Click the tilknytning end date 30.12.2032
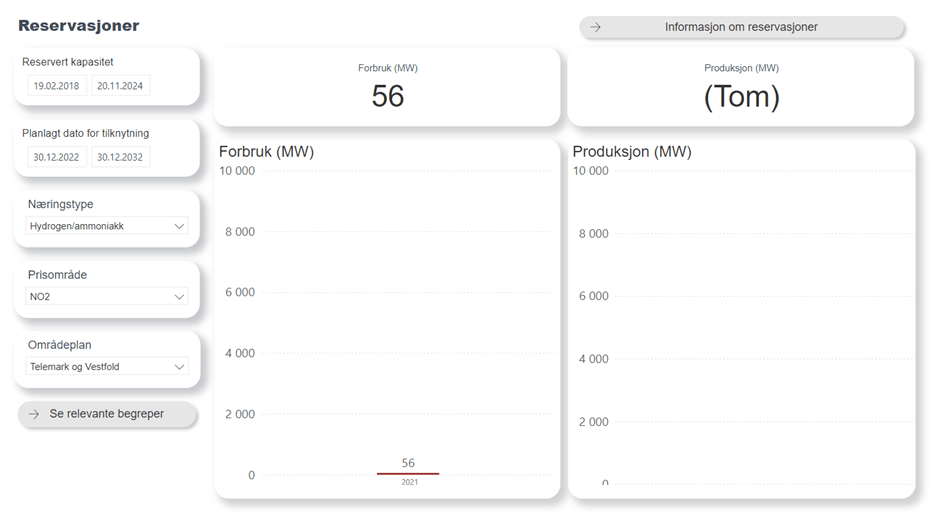 click(120, 157)
